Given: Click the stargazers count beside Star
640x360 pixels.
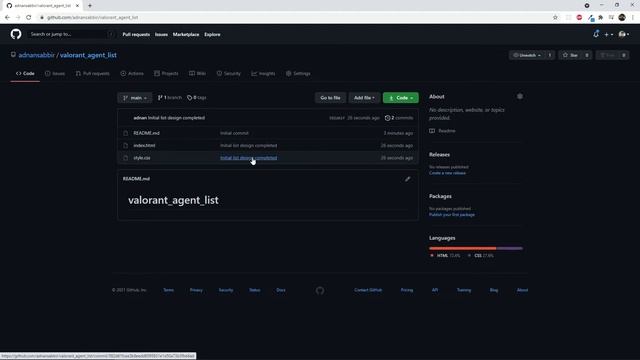Looking at the screenshot, I should pyautogui.click(x=587, y=55).
